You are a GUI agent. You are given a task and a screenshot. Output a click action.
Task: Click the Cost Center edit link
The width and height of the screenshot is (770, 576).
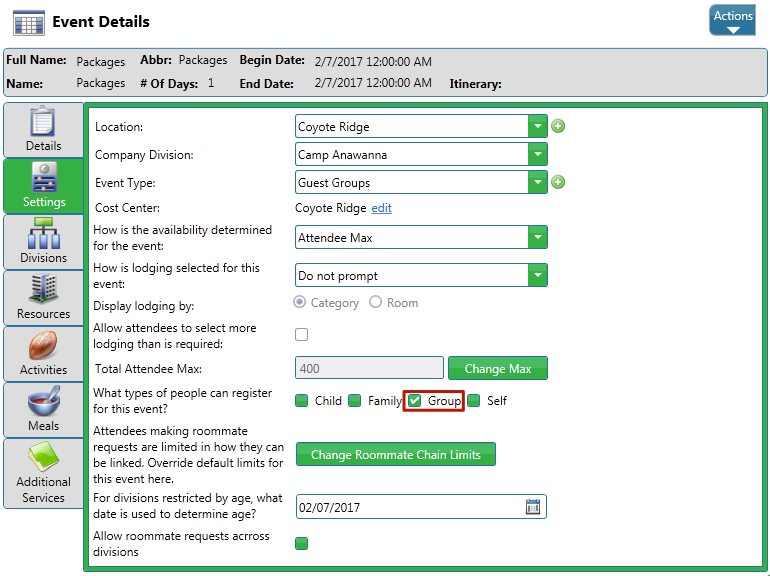381,208
